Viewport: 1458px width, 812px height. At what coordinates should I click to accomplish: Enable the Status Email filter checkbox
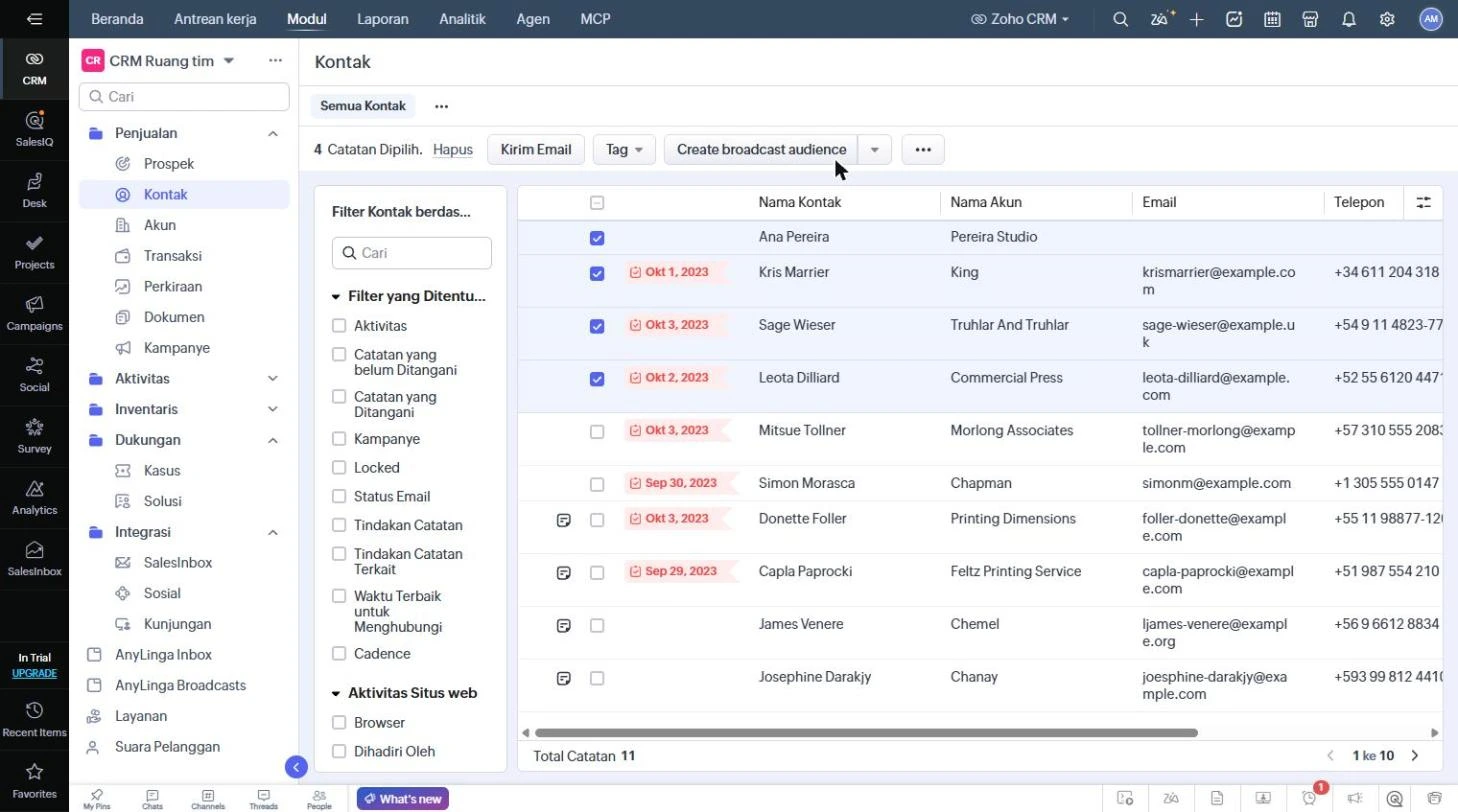[x=339, y=496]
